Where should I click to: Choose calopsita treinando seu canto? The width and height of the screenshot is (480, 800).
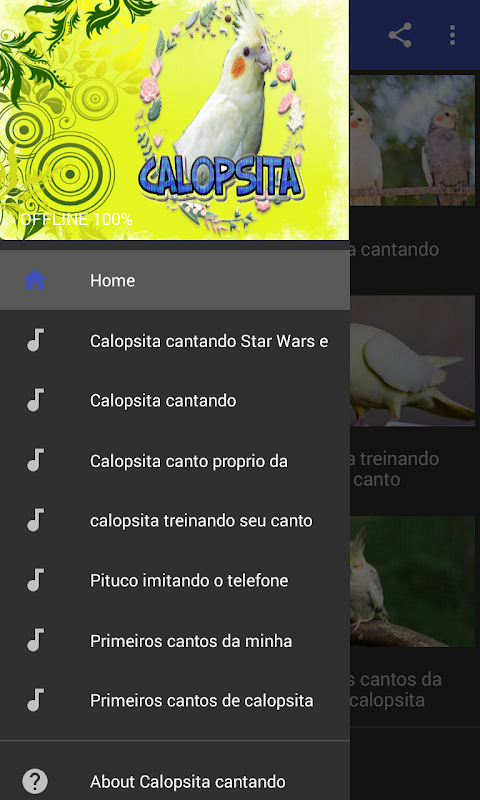click(174, 520)
